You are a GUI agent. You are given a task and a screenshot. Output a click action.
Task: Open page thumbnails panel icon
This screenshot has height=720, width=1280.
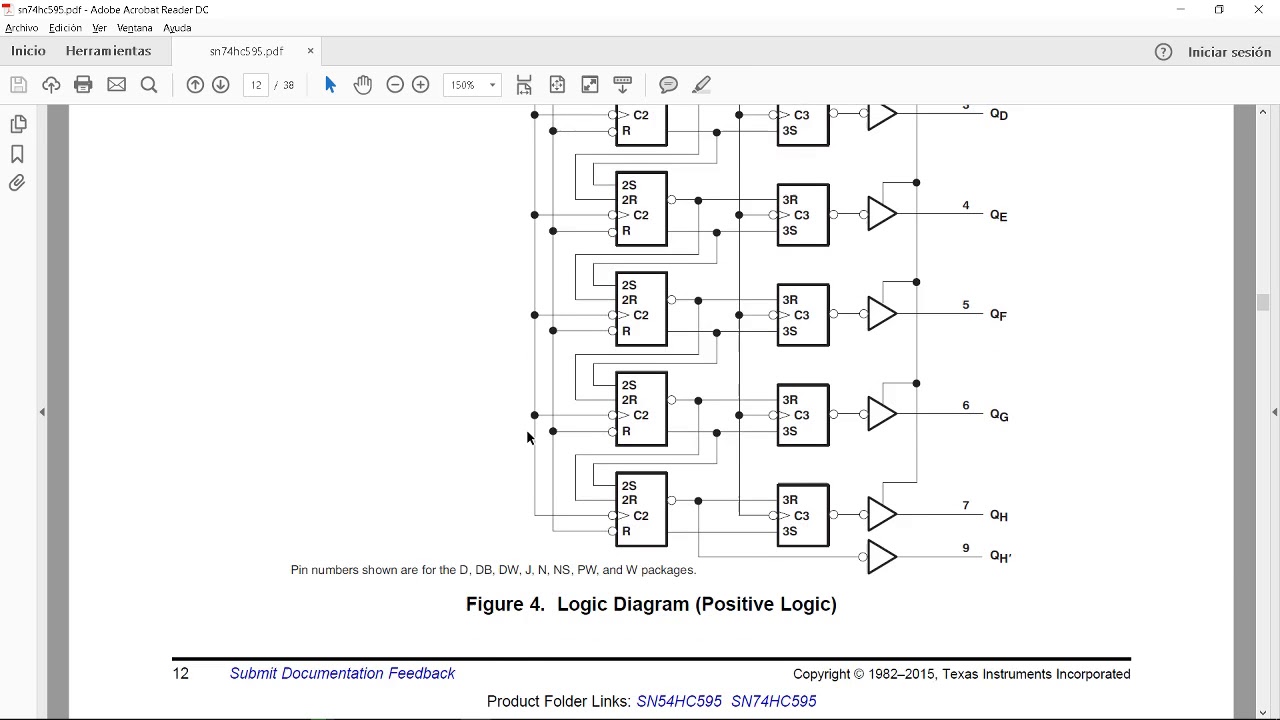click(x=18, y=124)
